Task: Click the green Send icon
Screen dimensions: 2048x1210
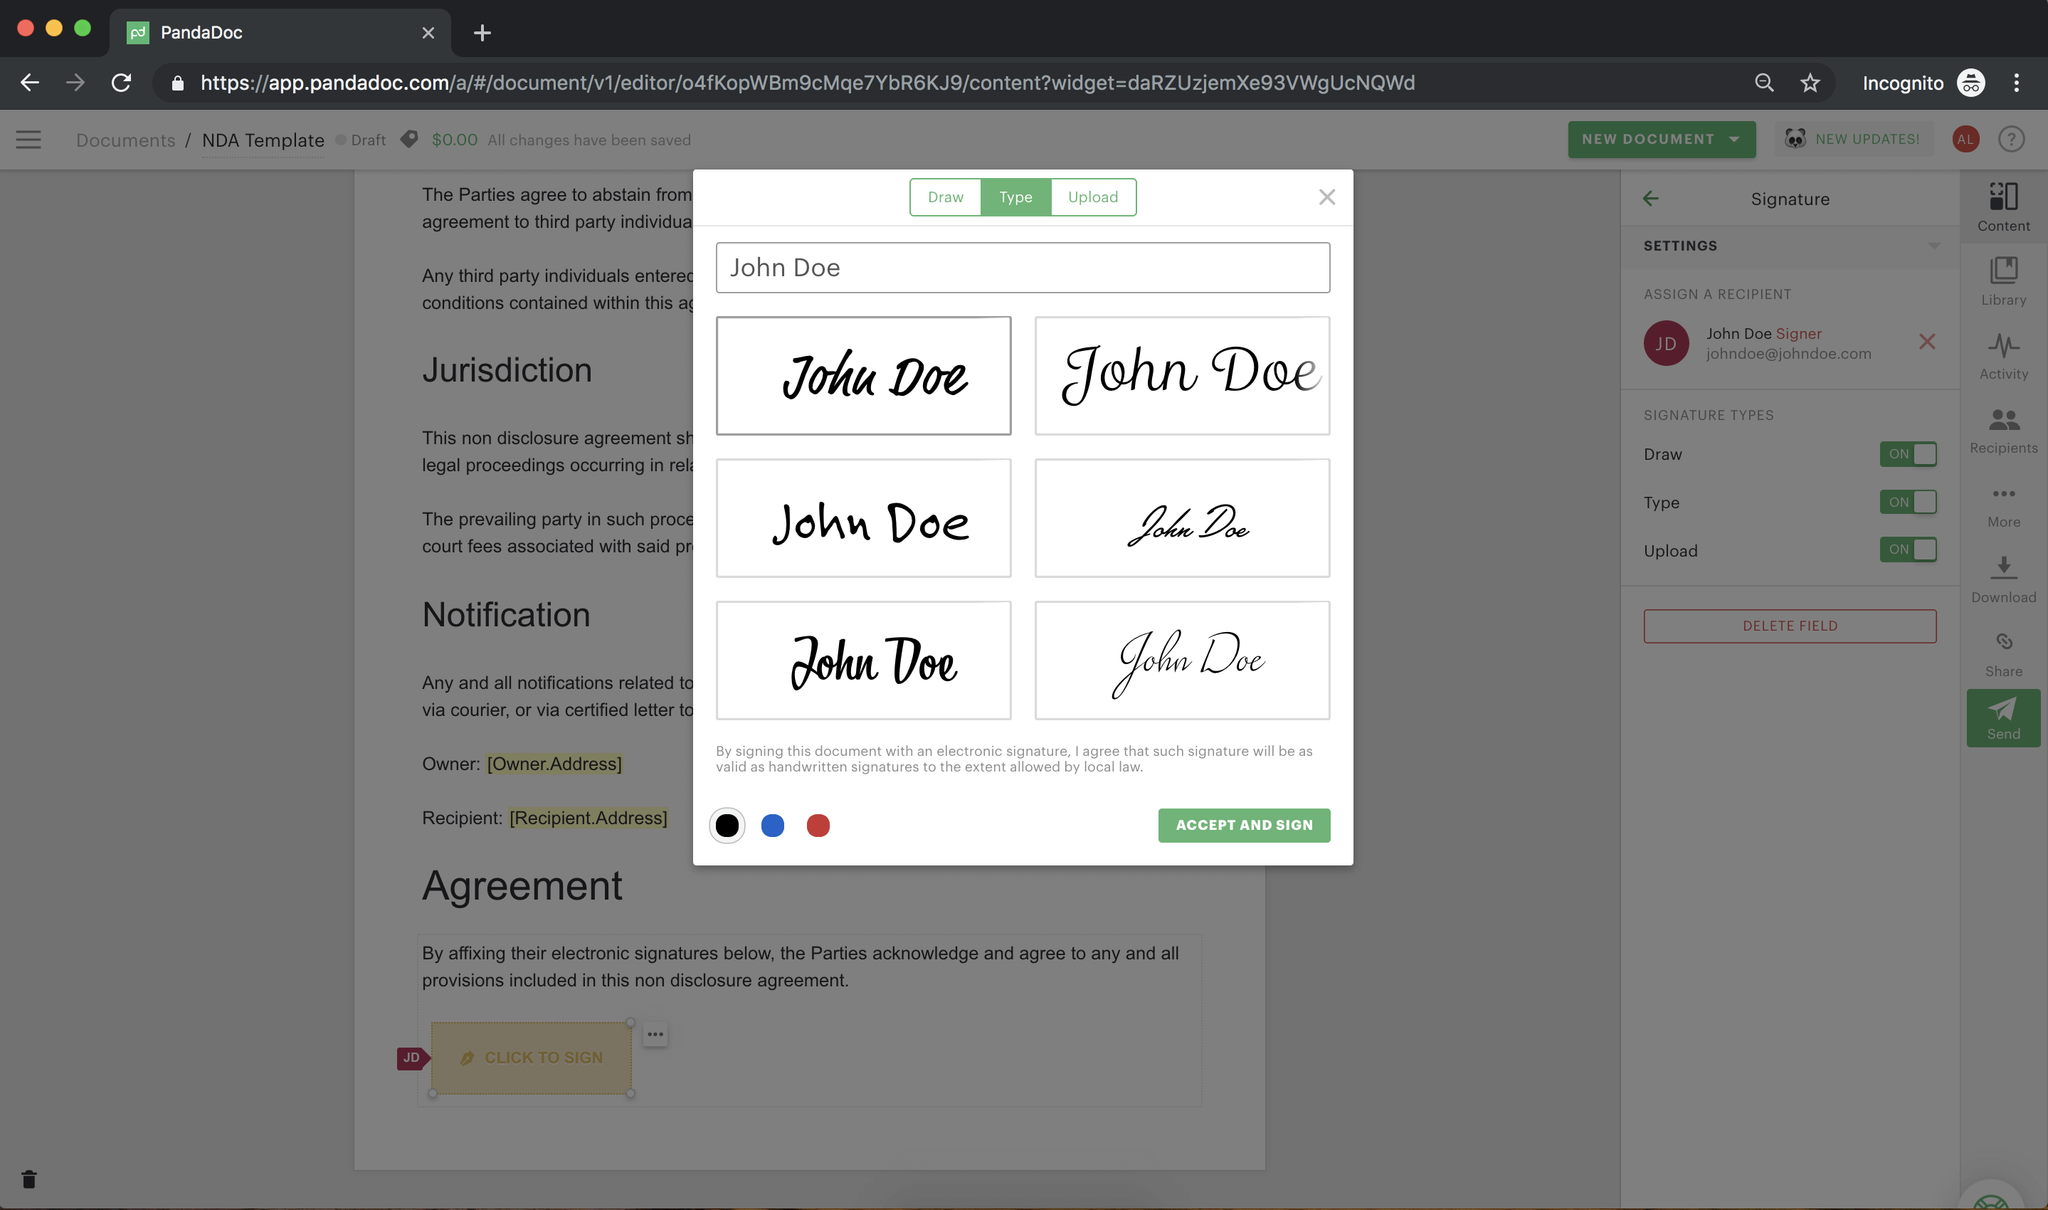Action: [x=2003, y=718]
